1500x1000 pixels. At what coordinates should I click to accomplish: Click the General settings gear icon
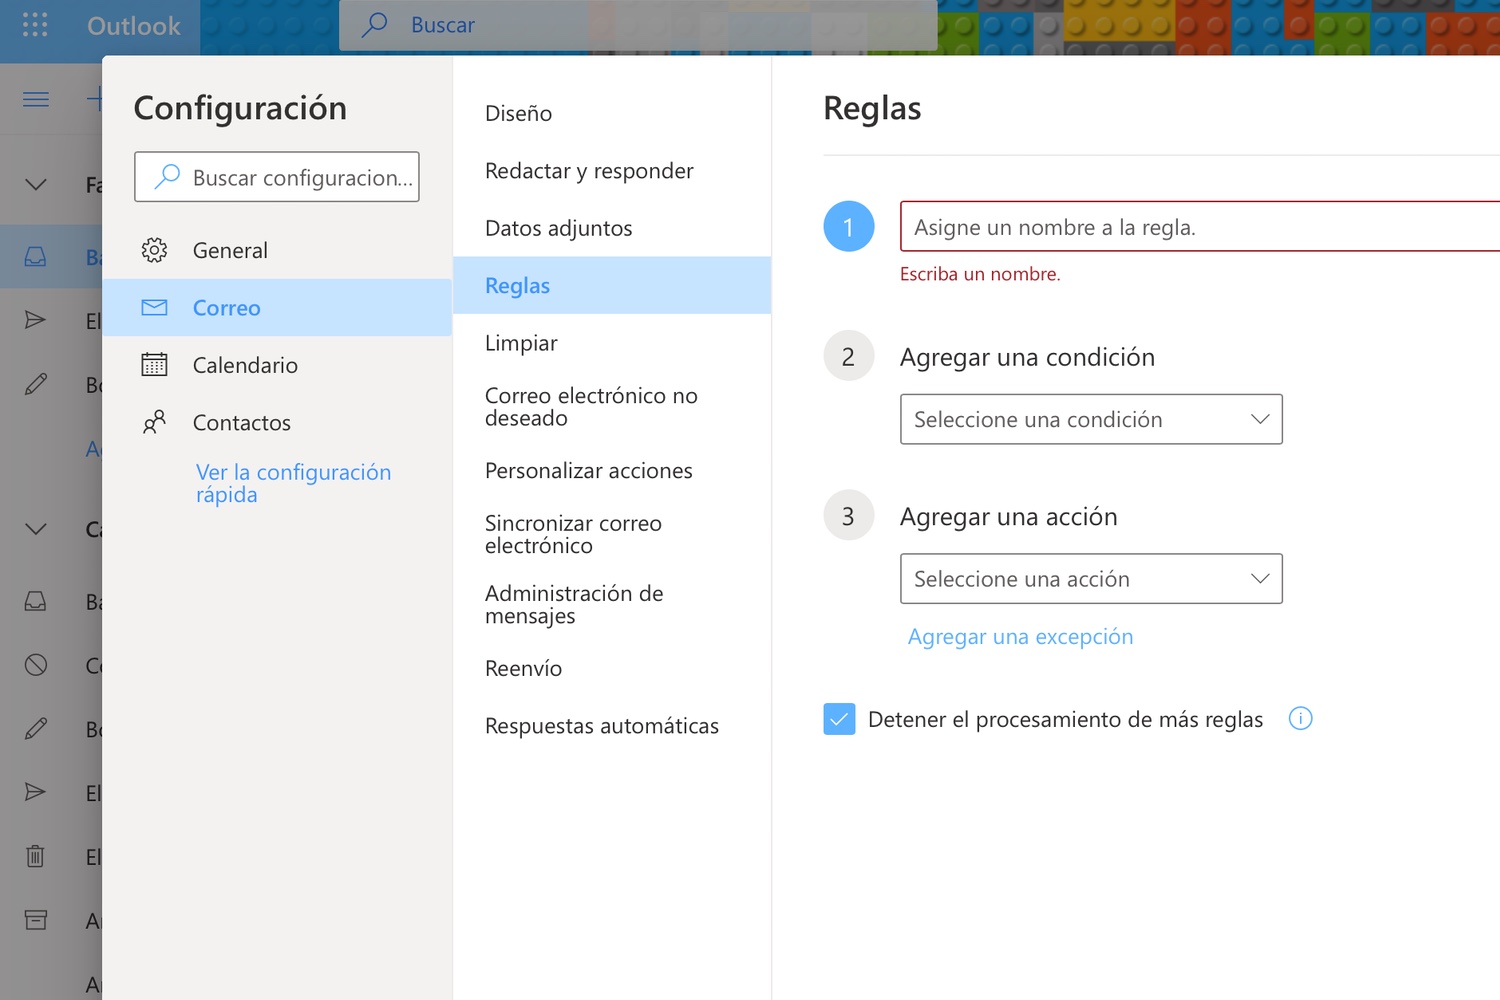154,250
